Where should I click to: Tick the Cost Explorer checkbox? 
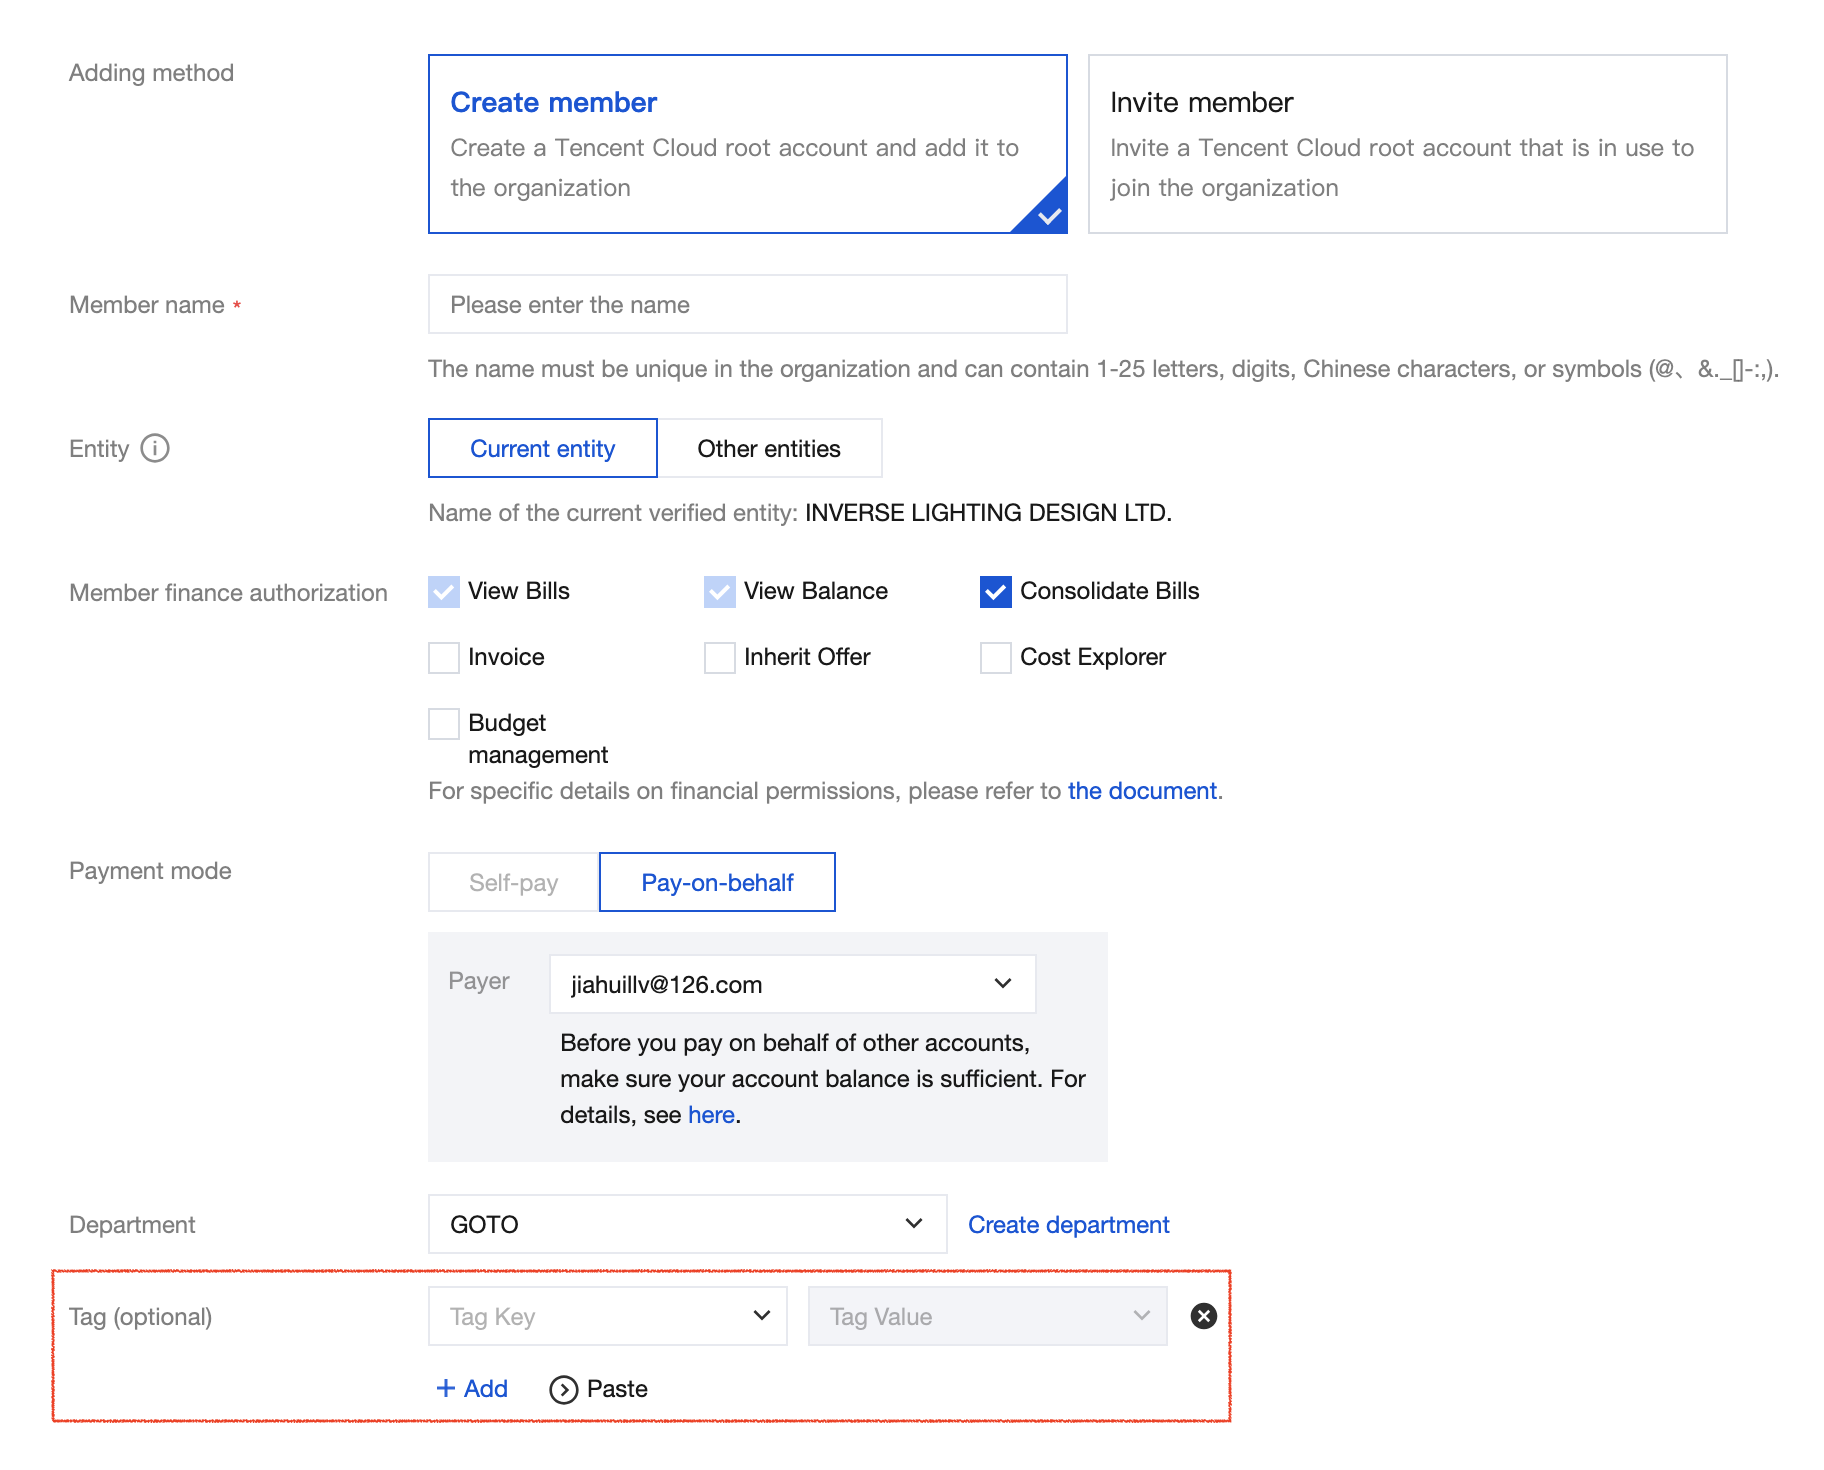(996, 657)
